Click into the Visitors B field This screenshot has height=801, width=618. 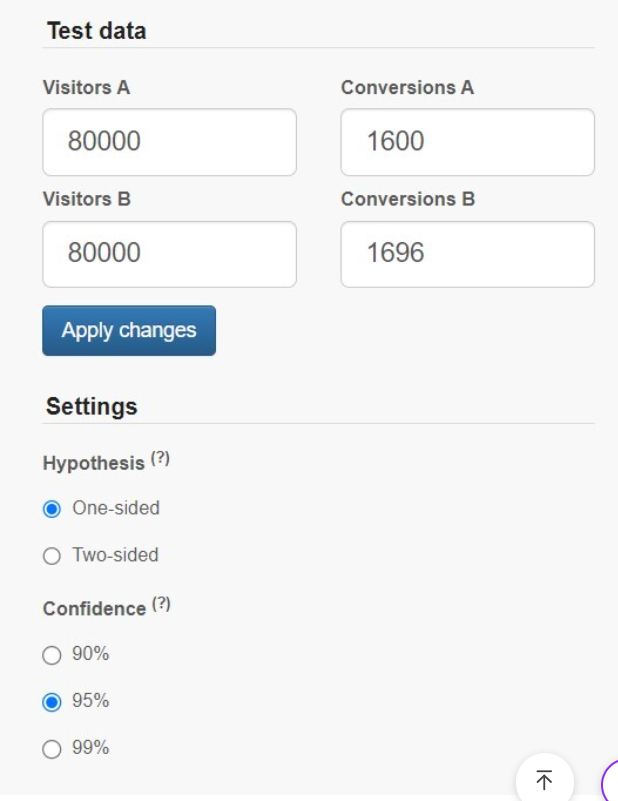pos(169,254)
